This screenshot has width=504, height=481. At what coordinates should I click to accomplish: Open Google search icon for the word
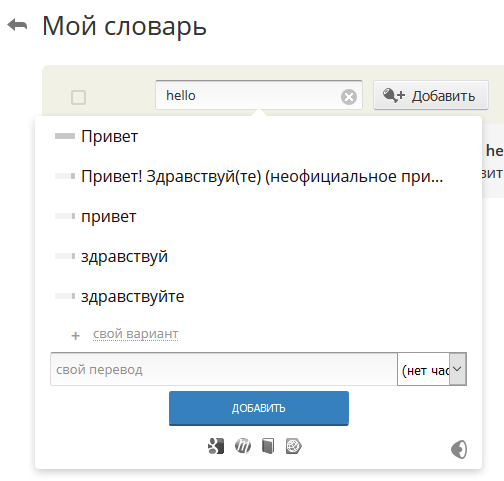point(216,446)
